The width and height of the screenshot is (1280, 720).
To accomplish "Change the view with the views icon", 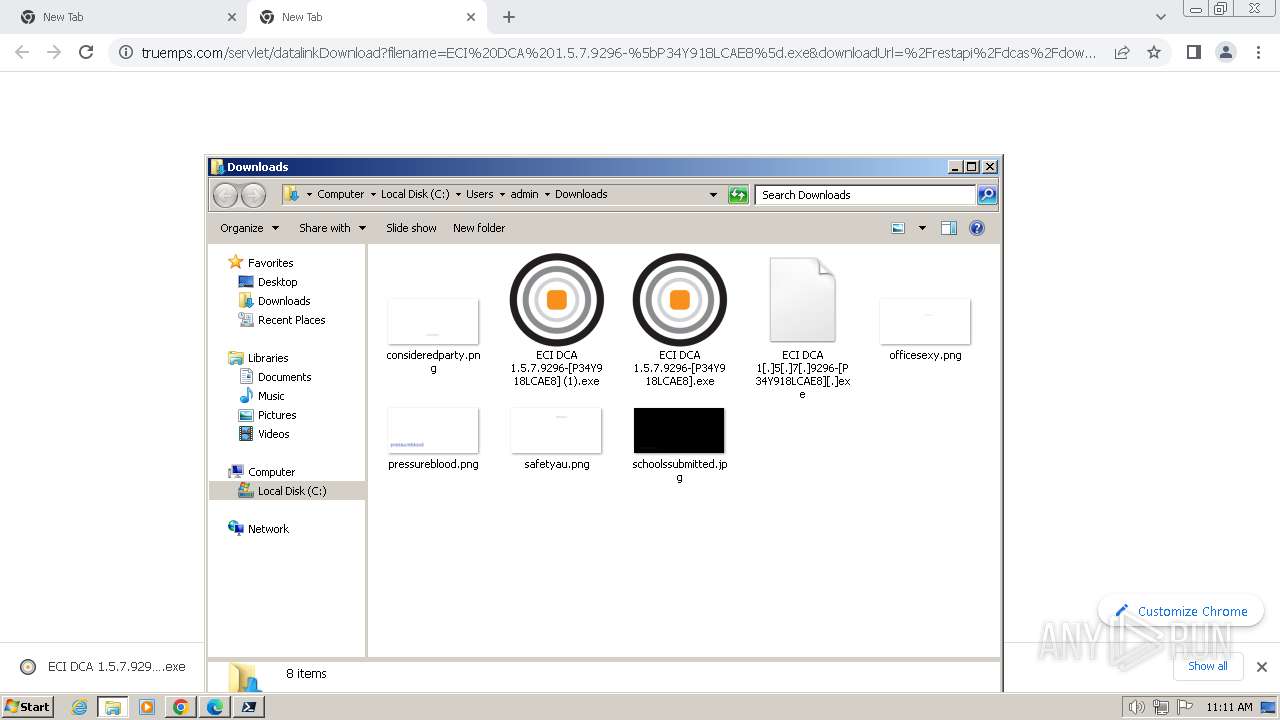I will click(898, 228).
